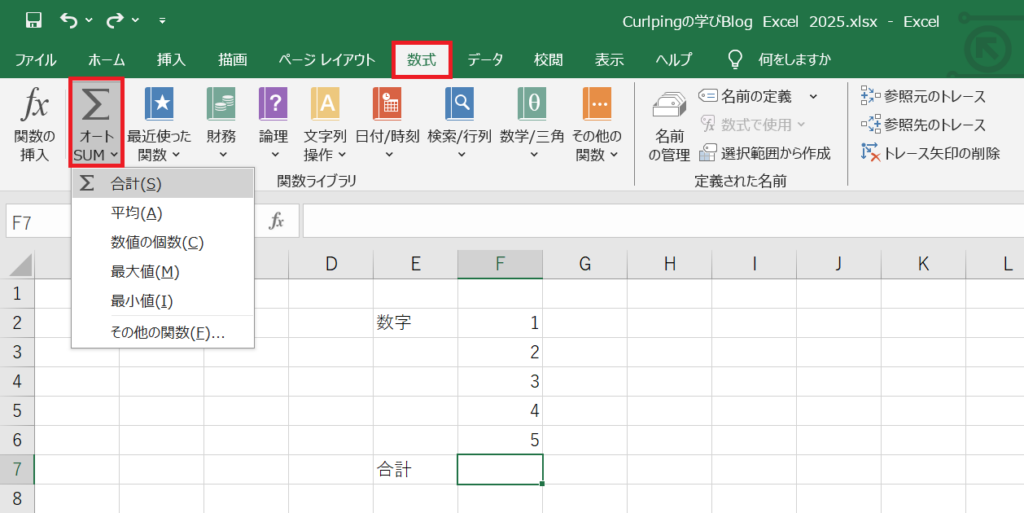Click the Select All corner triangle
Image resolution: width=1024 pixels, height=513 pixels.
[x=20, y=265]
